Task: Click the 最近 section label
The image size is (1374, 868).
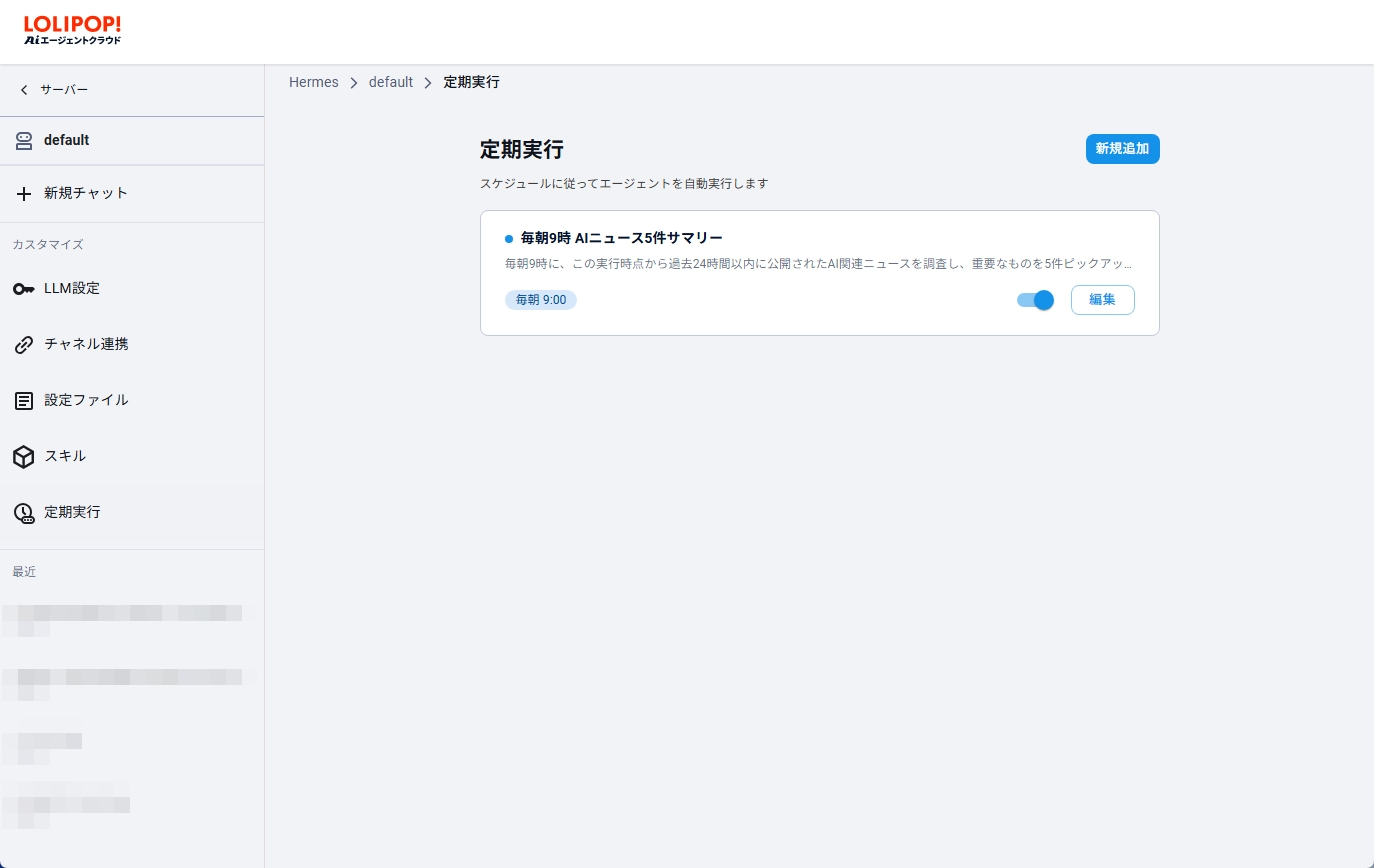Action: 24,572
